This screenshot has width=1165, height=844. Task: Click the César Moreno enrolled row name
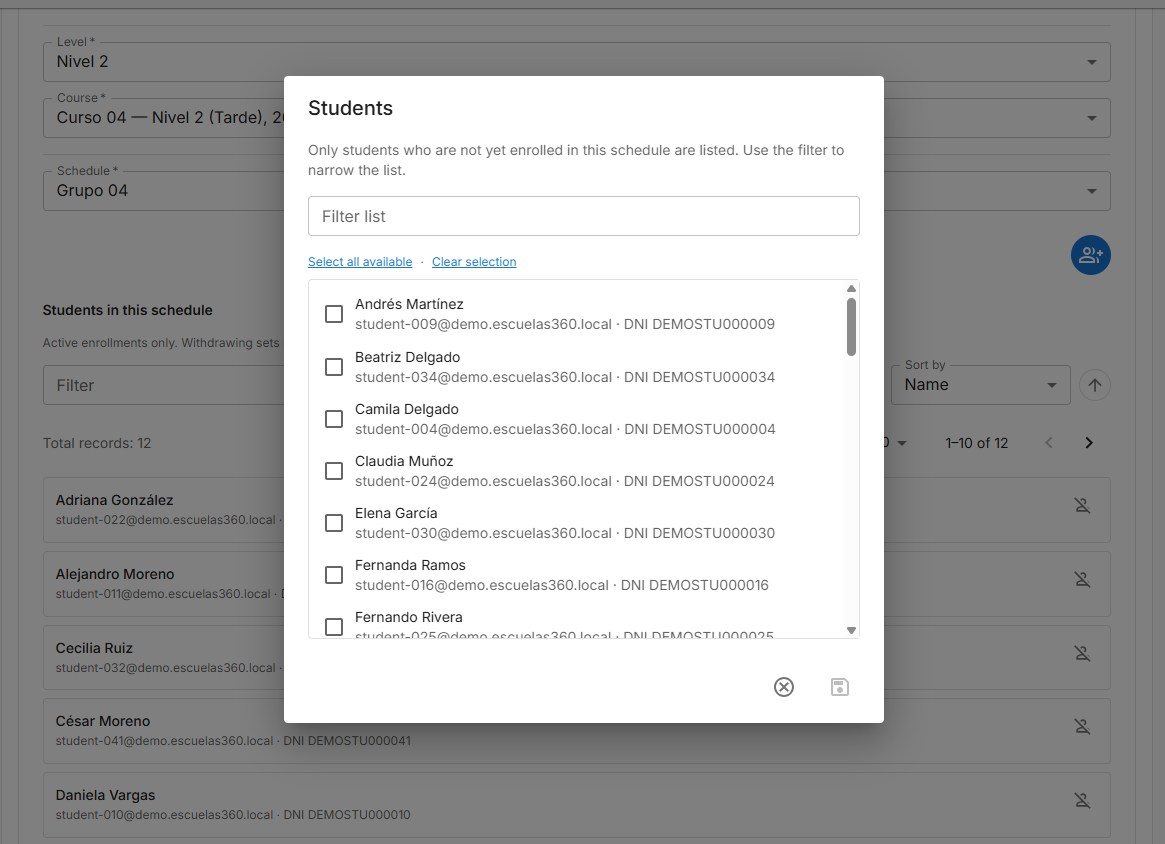coord(103,721)
